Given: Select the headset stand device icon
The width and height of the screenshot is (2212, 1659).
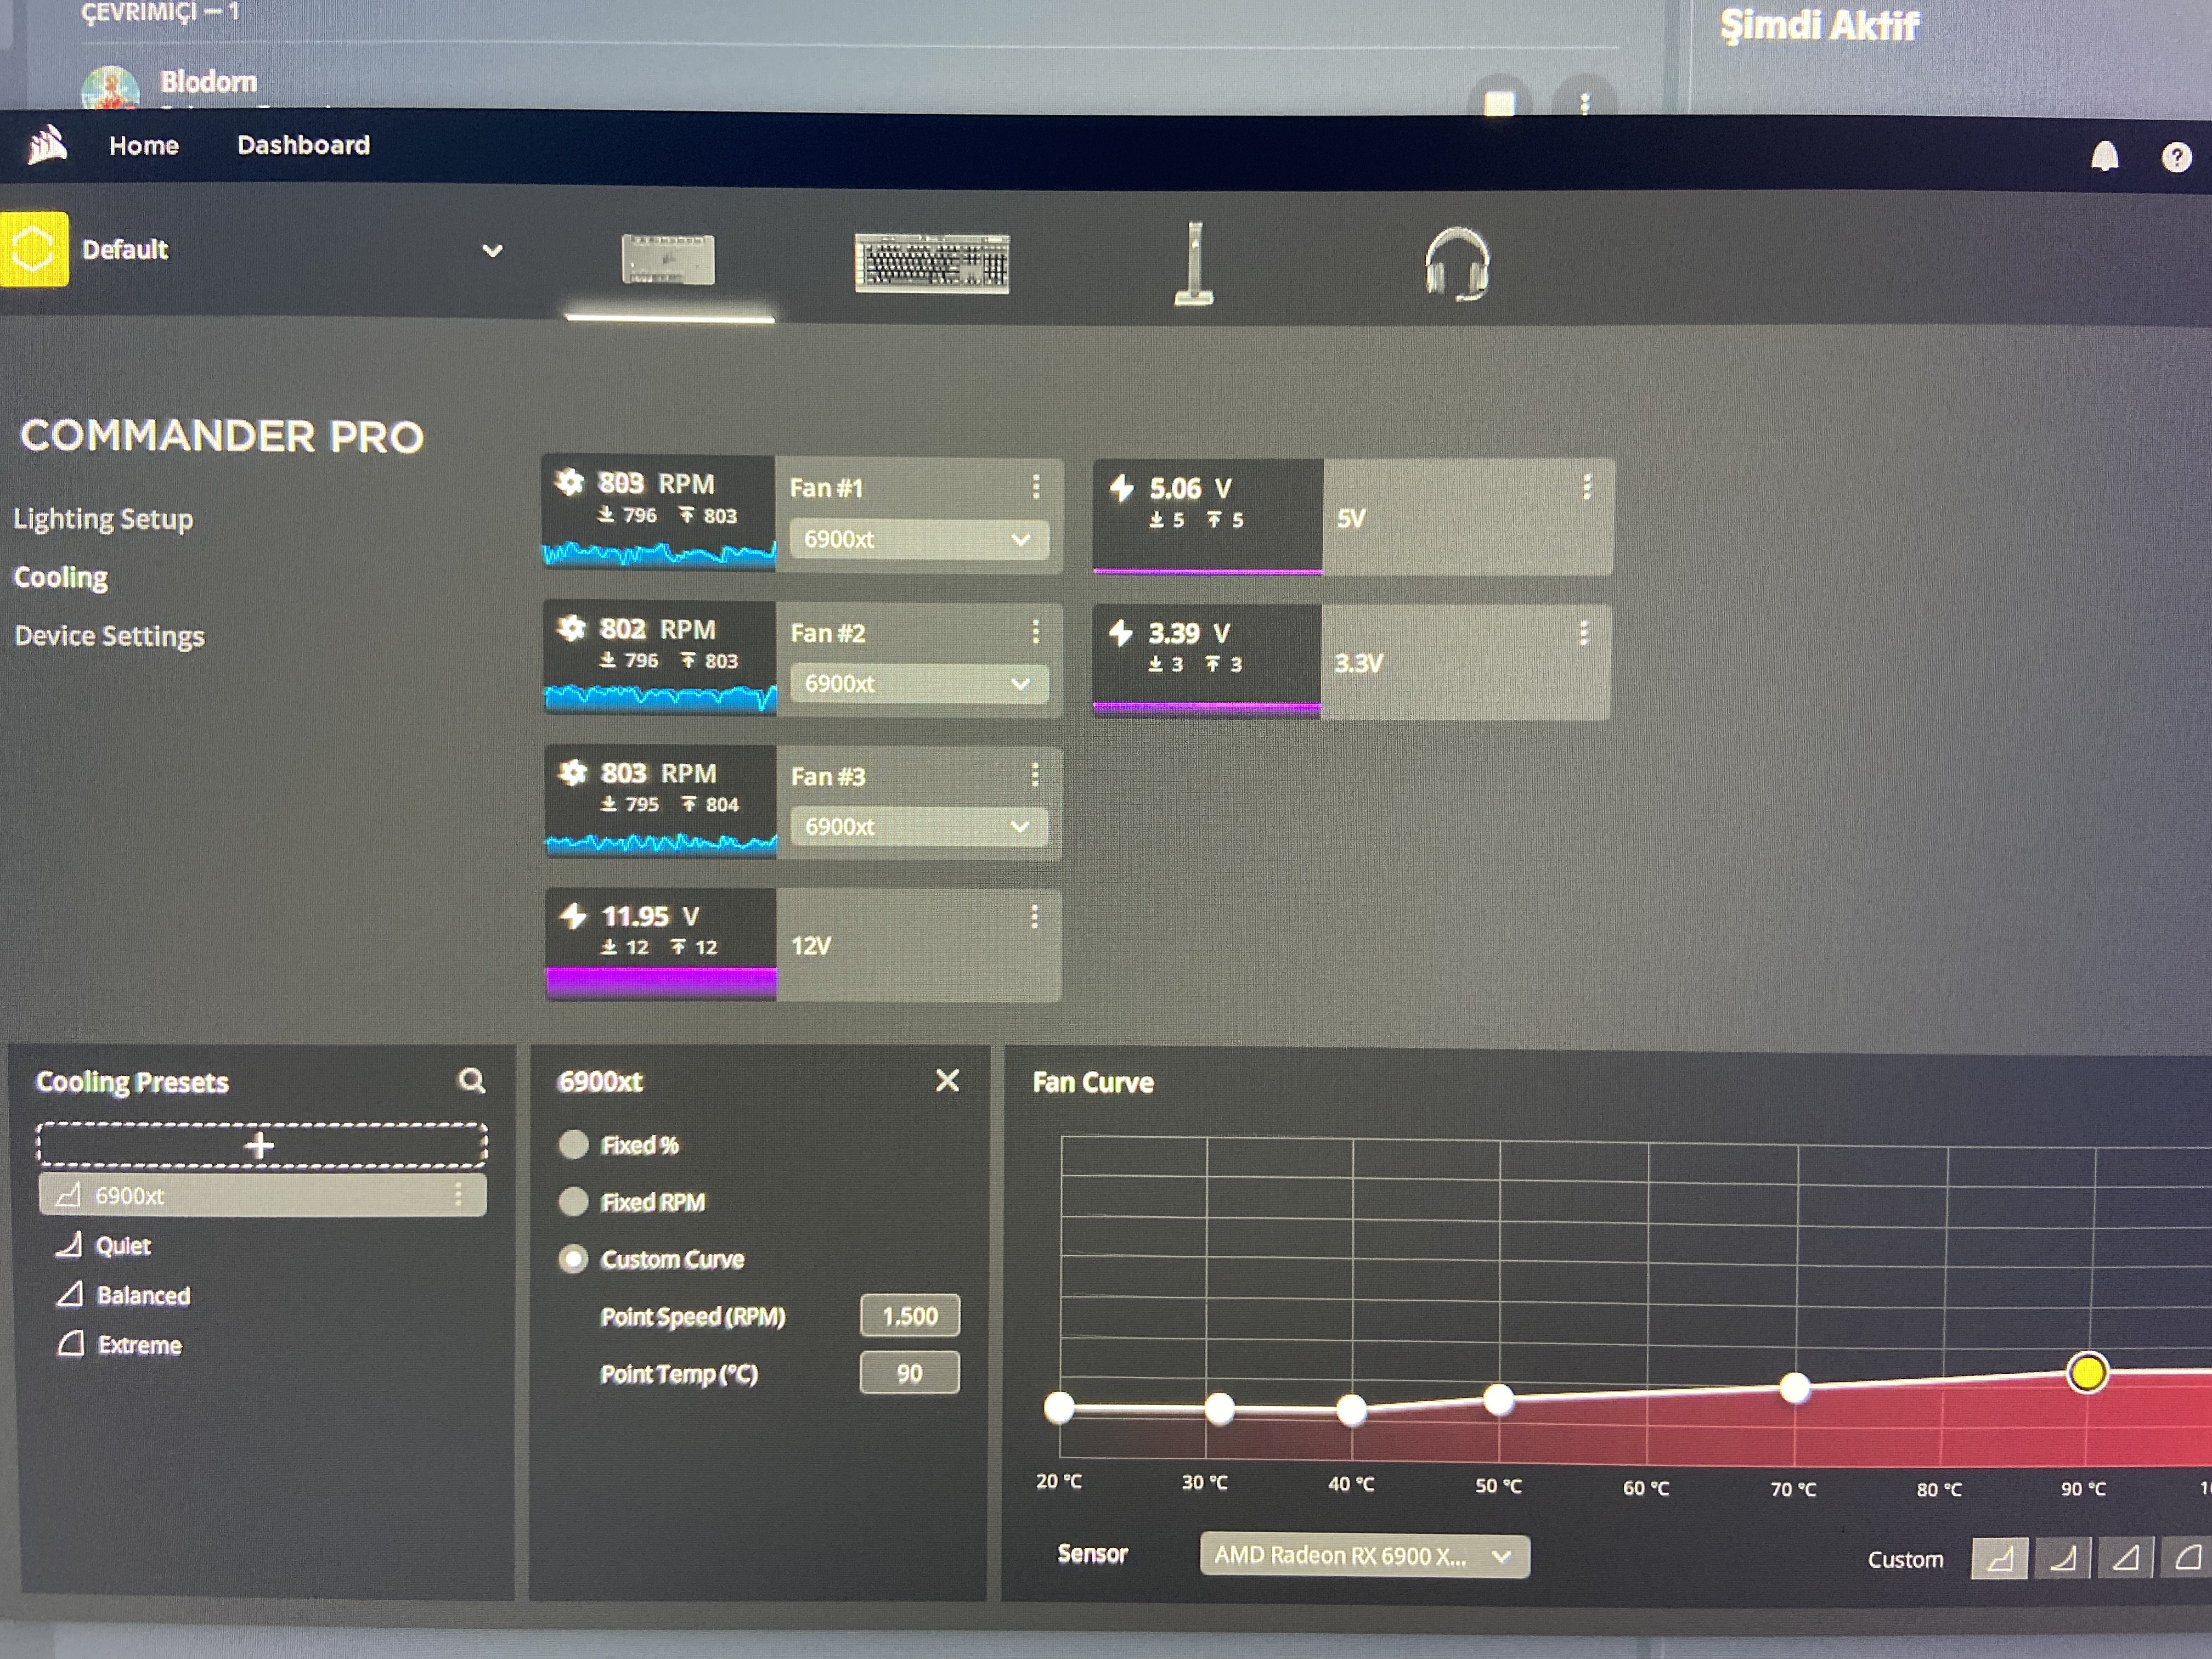Looking at the screenshot, I should coord(1194,263).
